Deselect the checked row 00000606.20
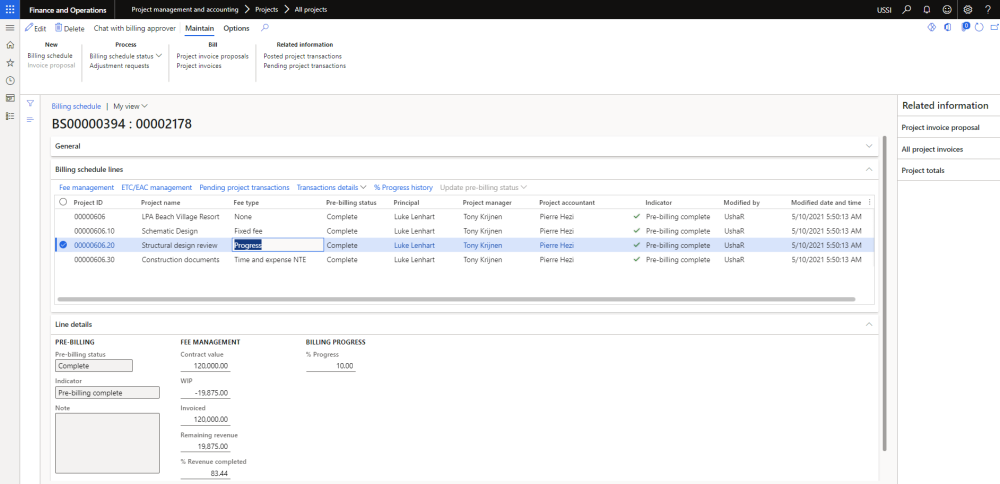This screenshot has height=484, width=1000. click(63, 245)
